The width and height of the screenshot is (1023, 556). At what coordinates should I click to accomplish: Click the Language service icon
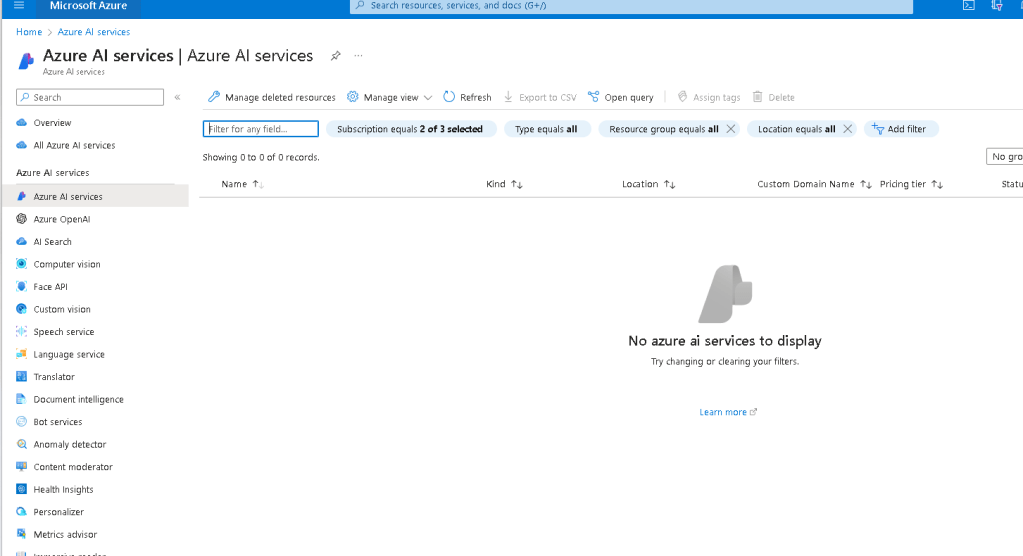(x=22, y=354)
